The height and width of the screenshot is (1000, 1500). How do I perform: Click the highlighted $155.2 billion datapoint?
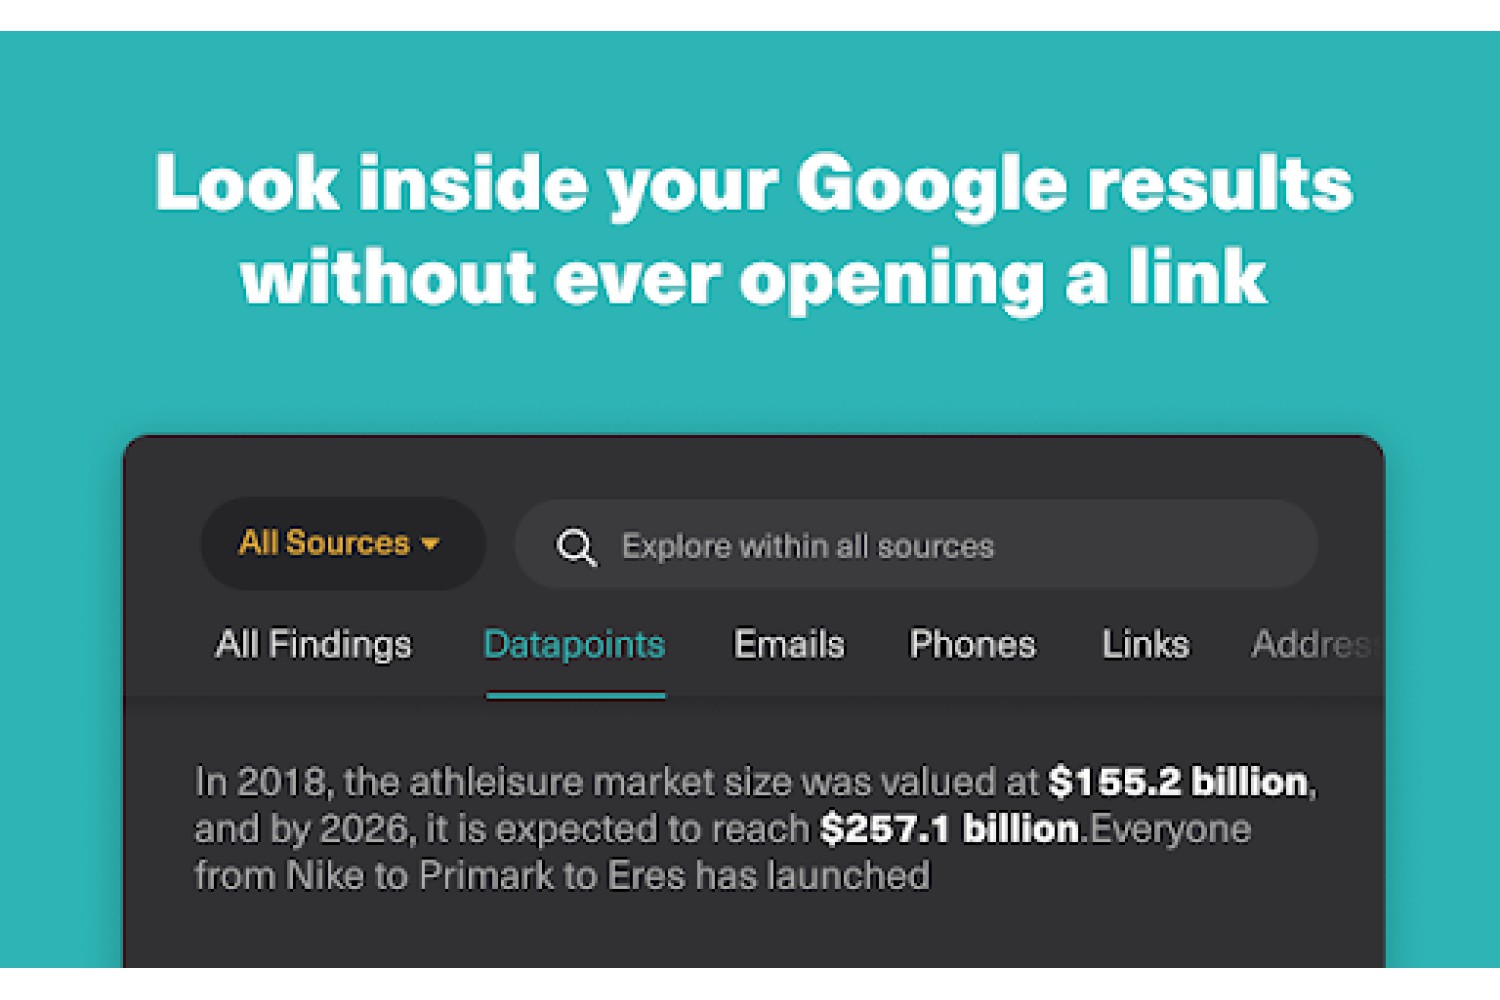(x=1178, y=781)
